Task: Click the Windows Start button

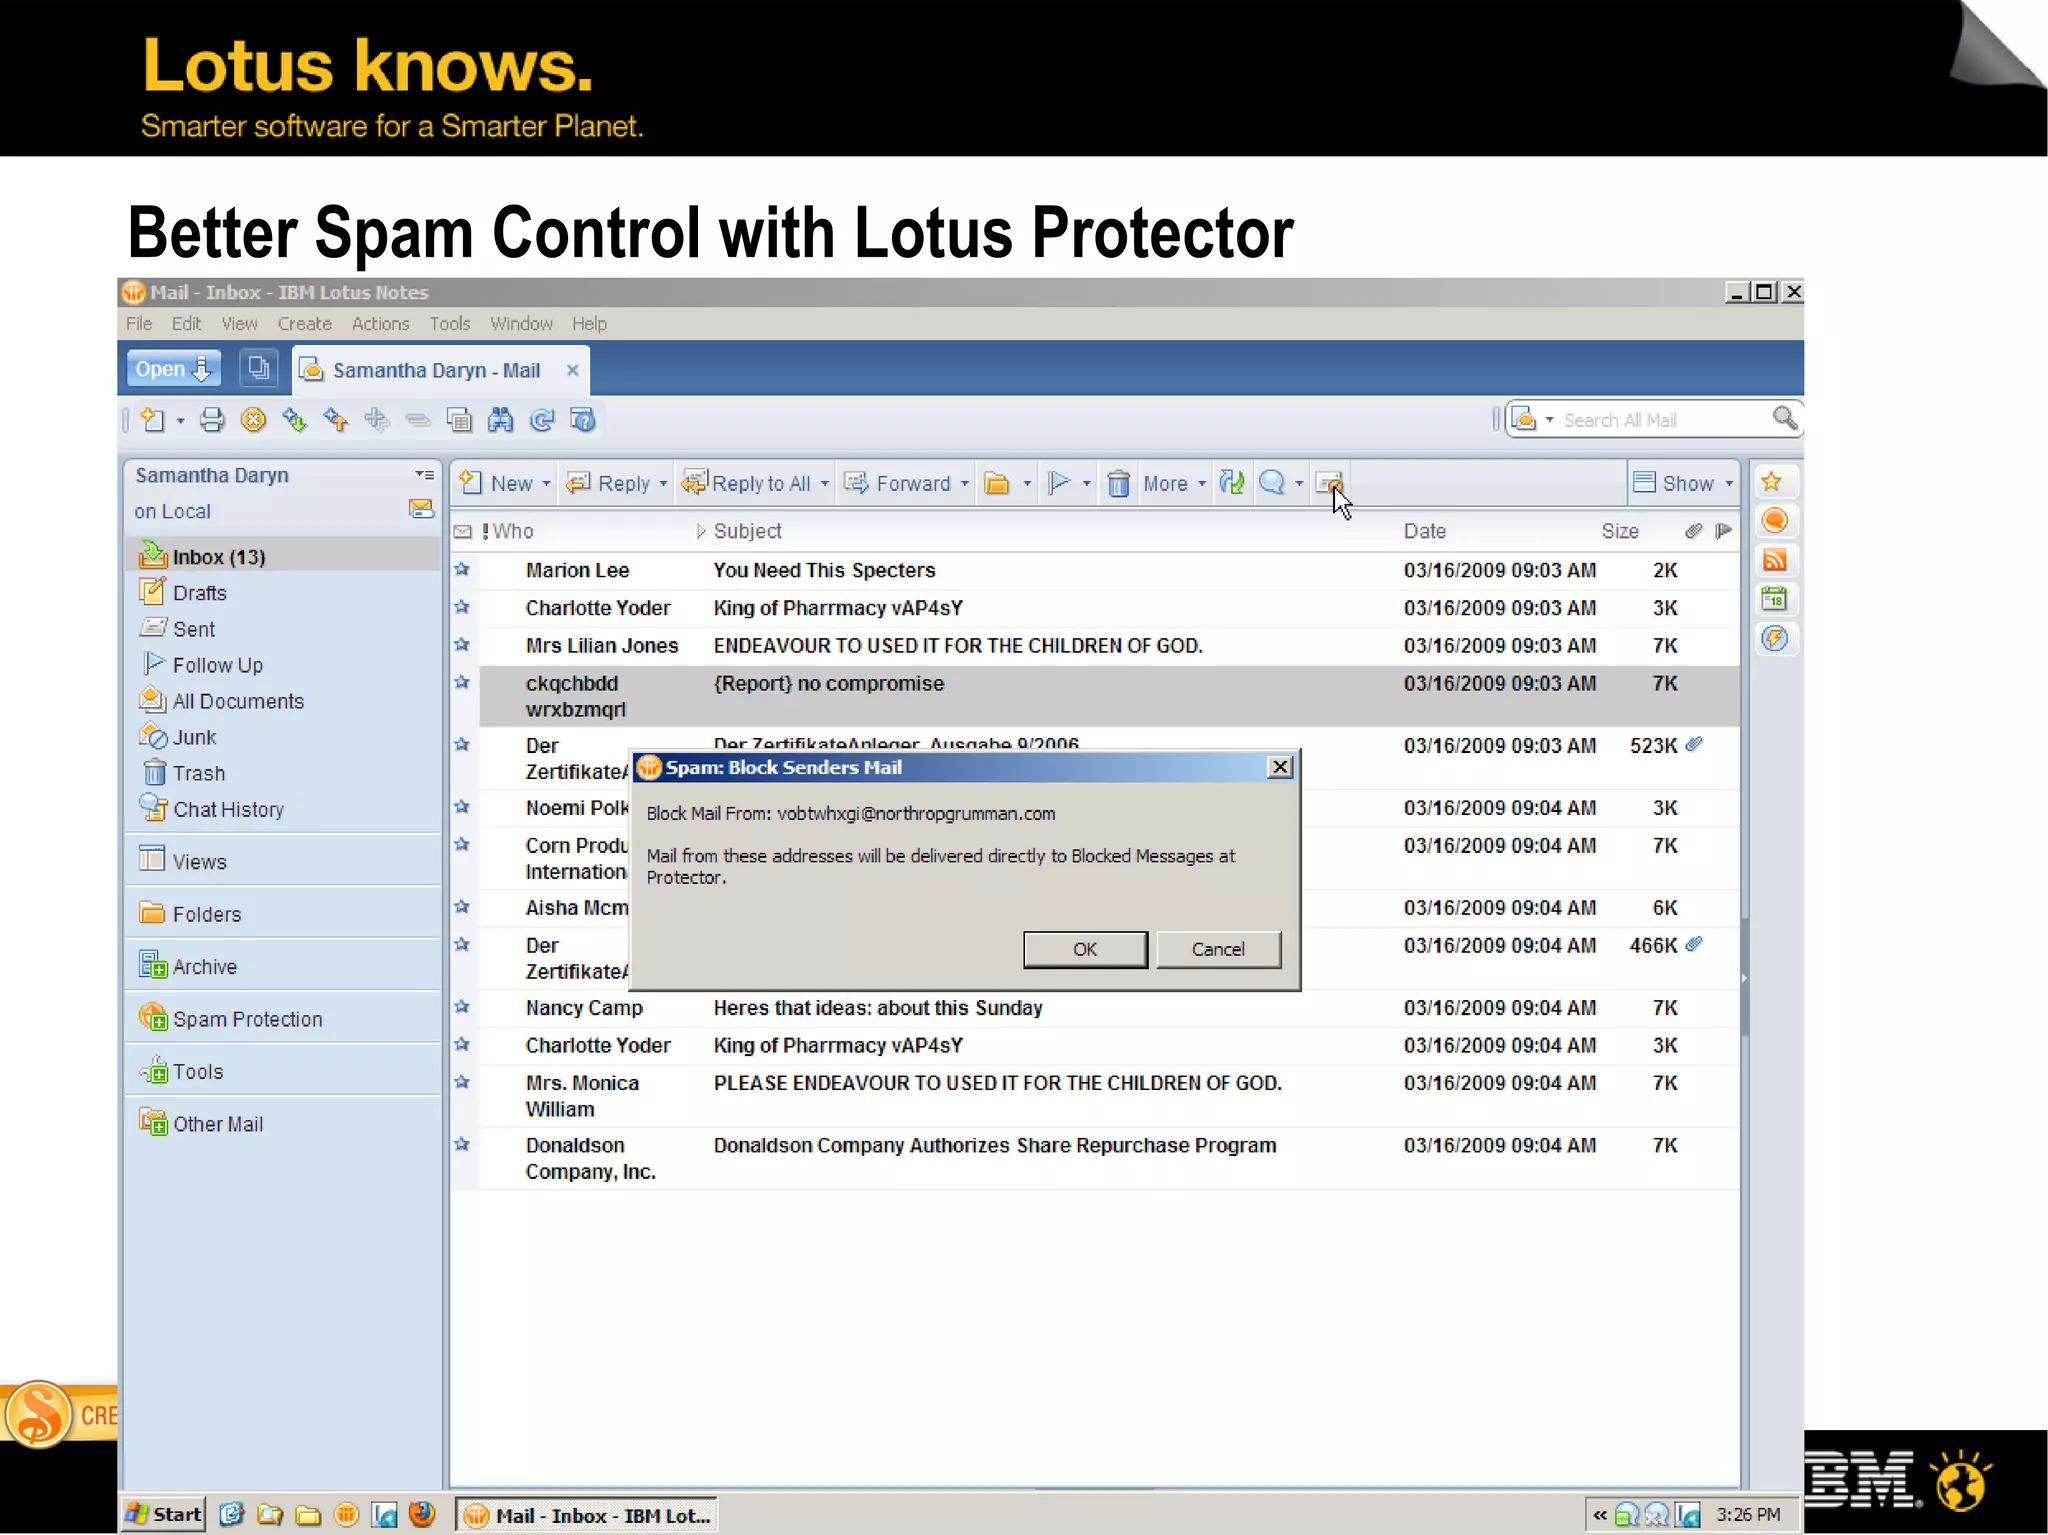Action: (164, 1514)
